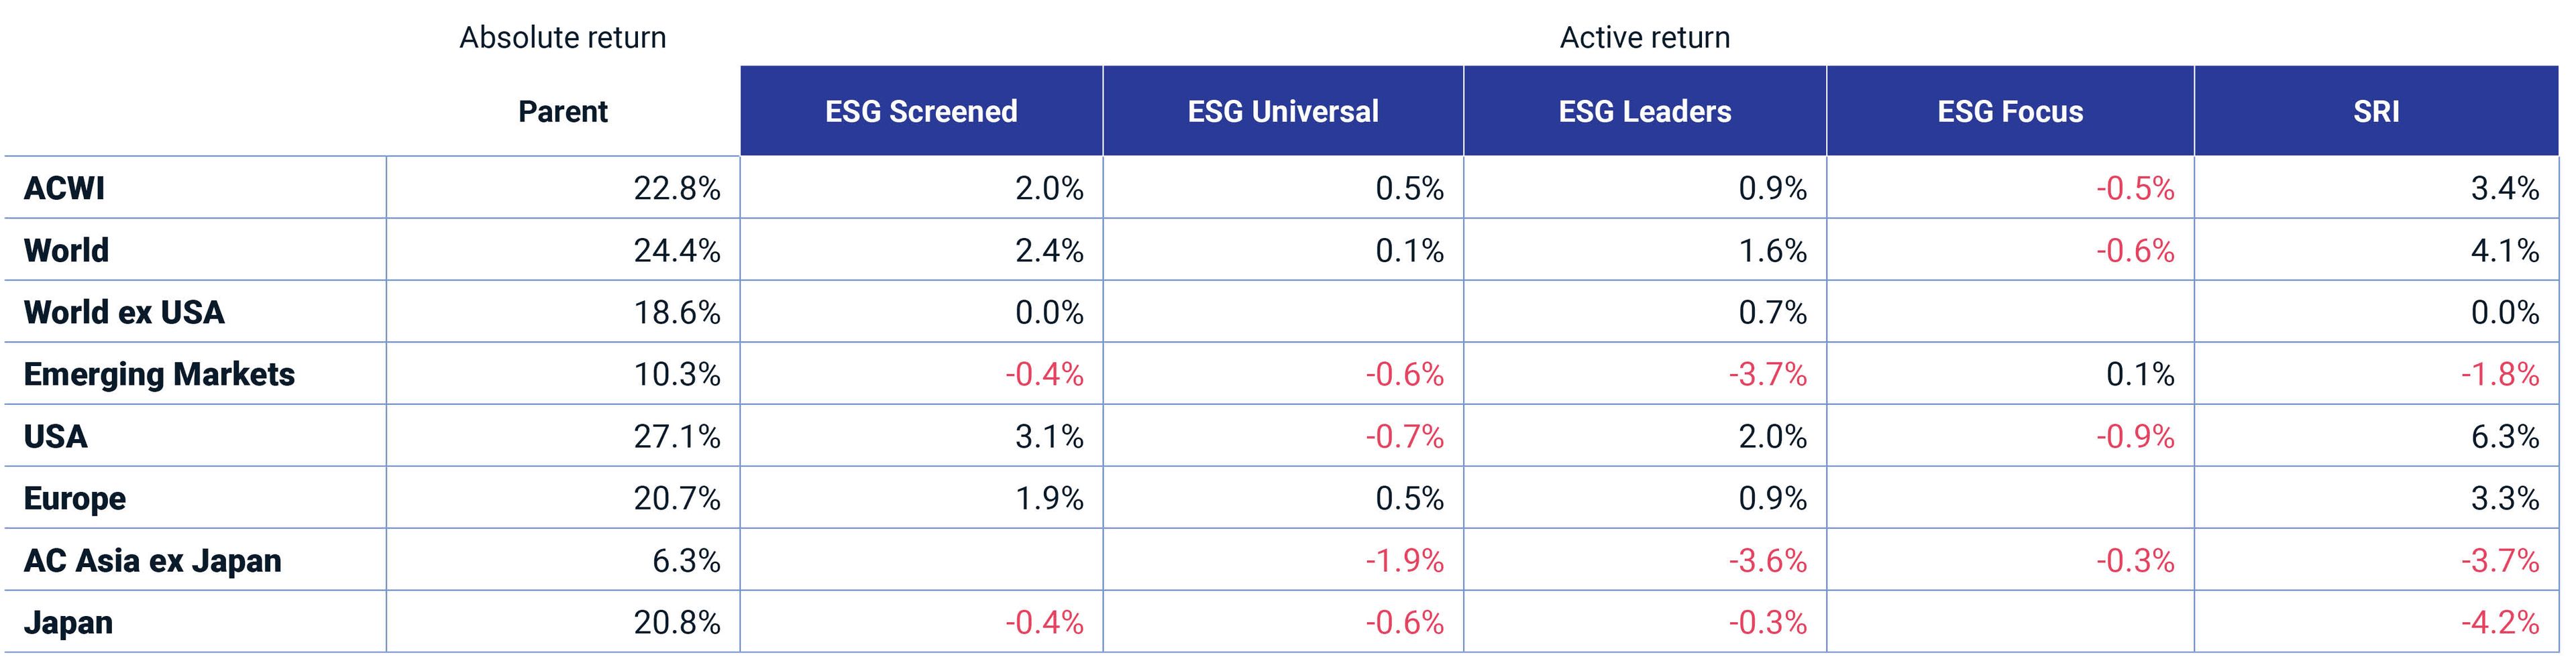This screenshot has height=667, width=2576.
Task: Select the World ESG Screened 2.4% cell
Action: [1048, 250]
